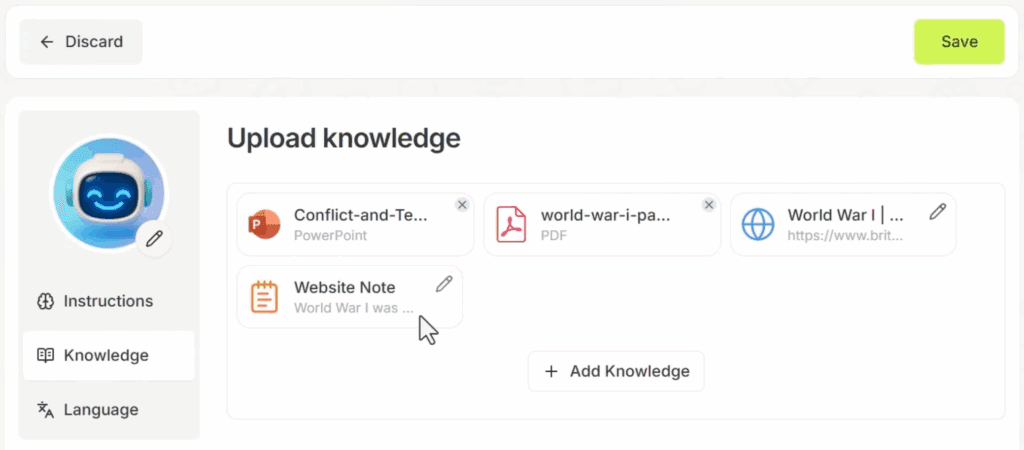Open the Instructions section
Screen dimensions: 1024x450
point(108,301)
